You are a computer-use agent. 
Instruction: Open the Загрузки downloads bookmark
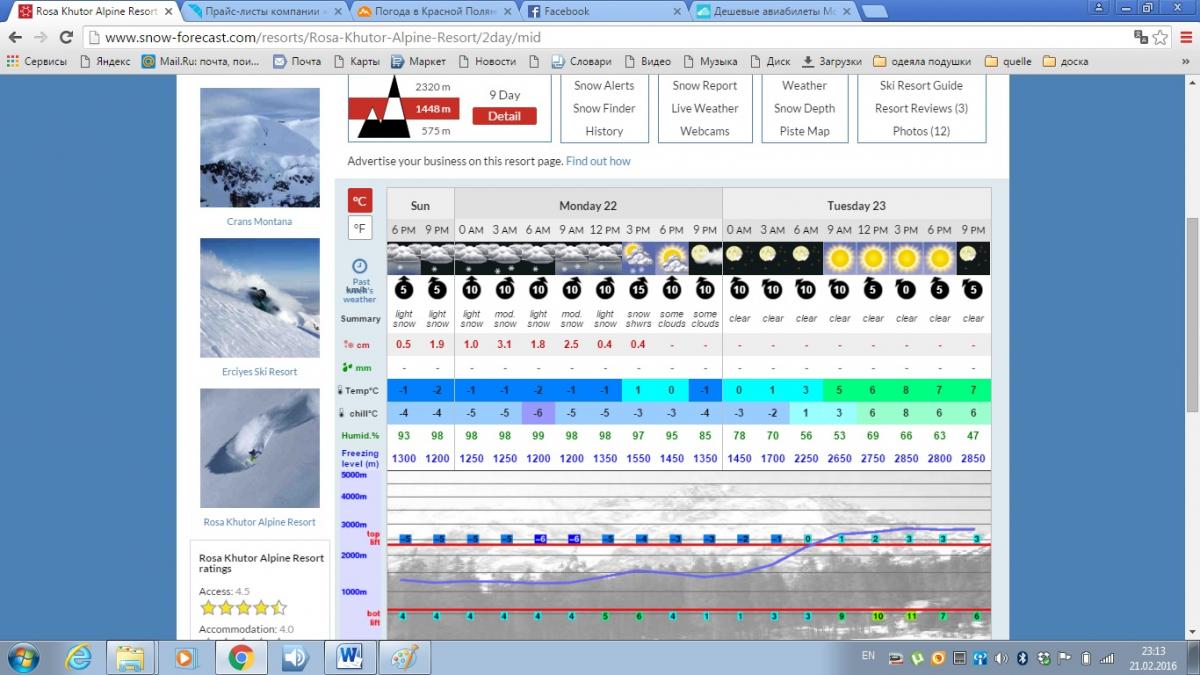832,61
